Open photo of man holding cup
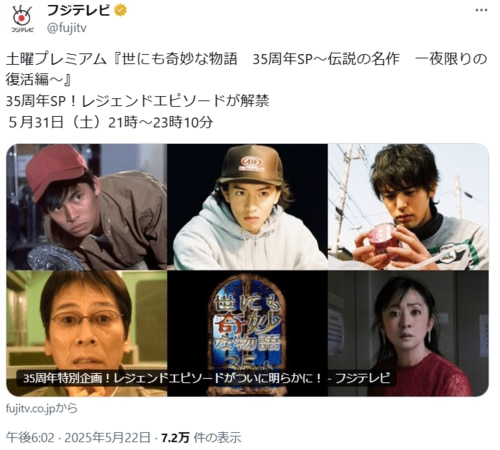500x450 pixels. [408, 207]
